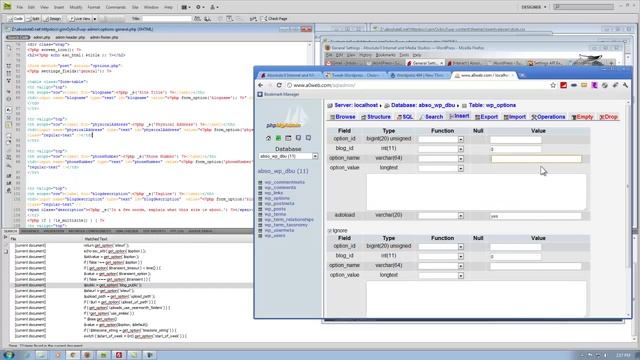Switch to the SQL tab
This screenshot has width=640, height=360.
tap(405, 117)
